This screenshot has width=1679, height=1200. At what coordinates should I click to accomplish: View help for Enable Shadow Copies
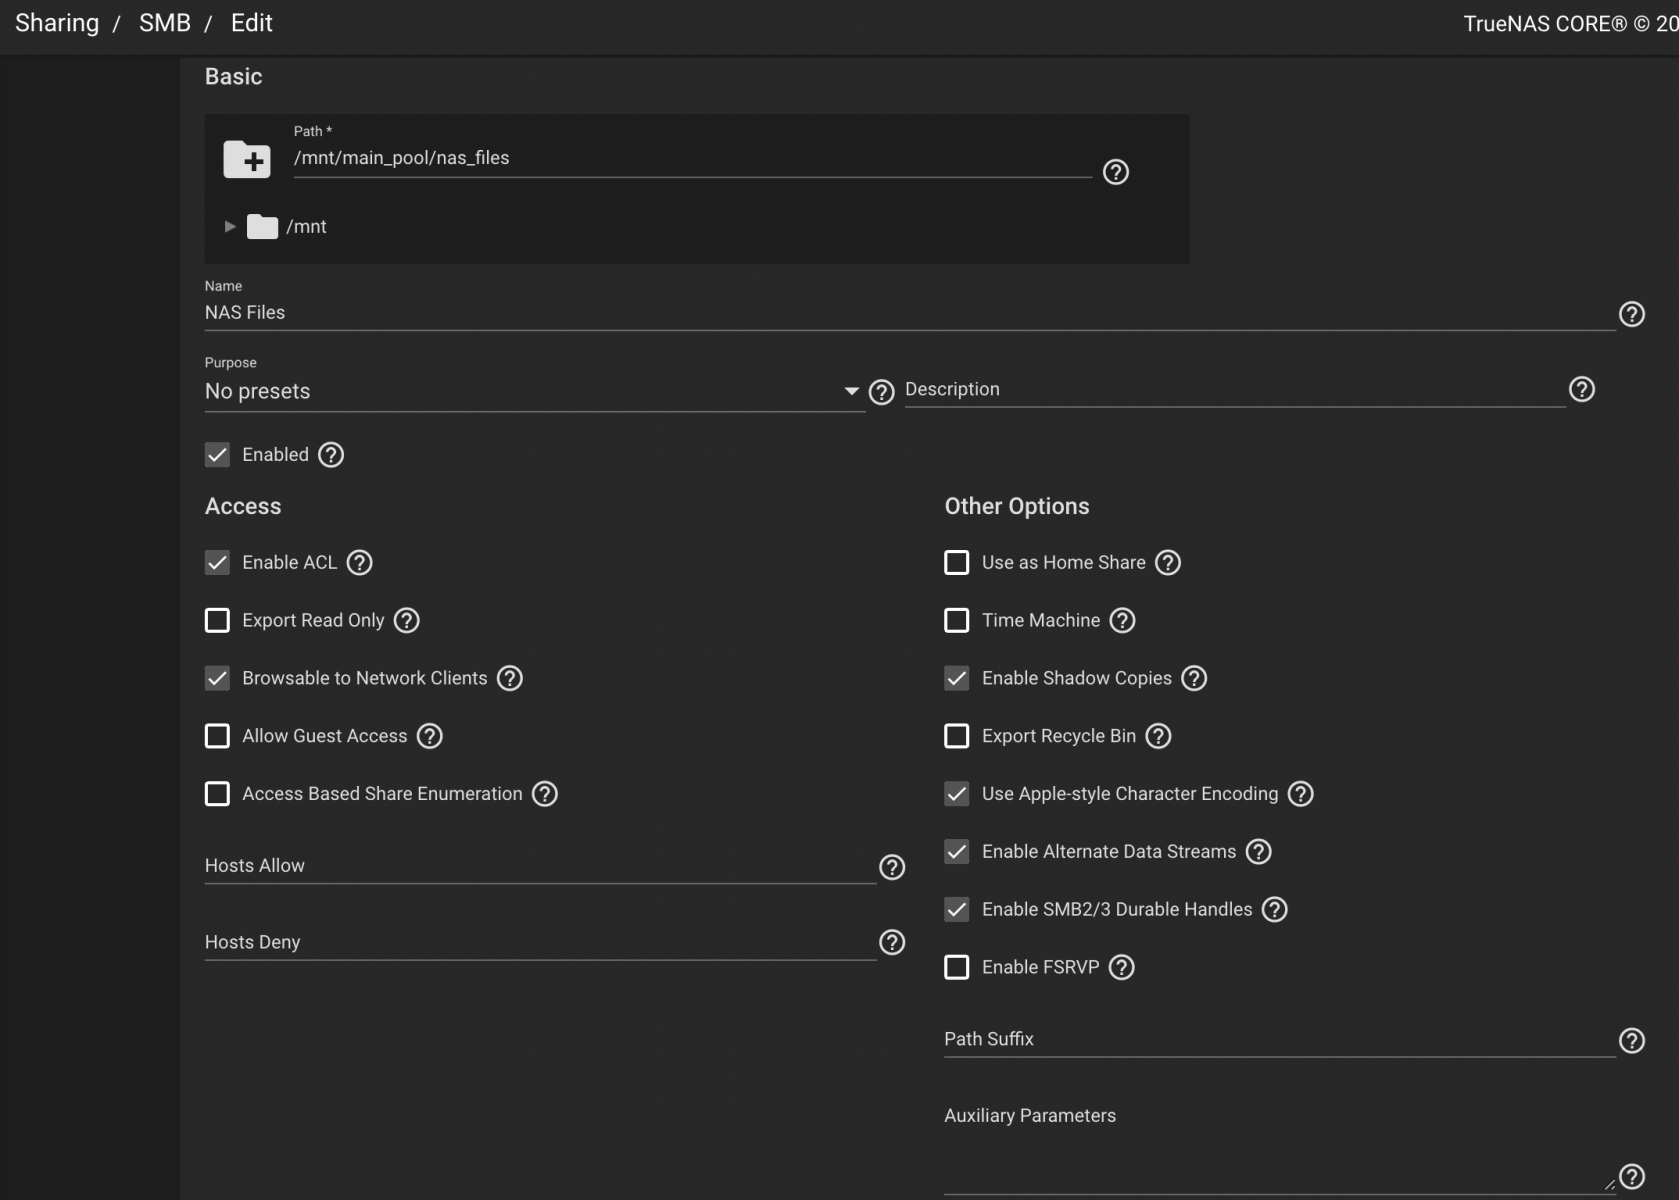1193,679
